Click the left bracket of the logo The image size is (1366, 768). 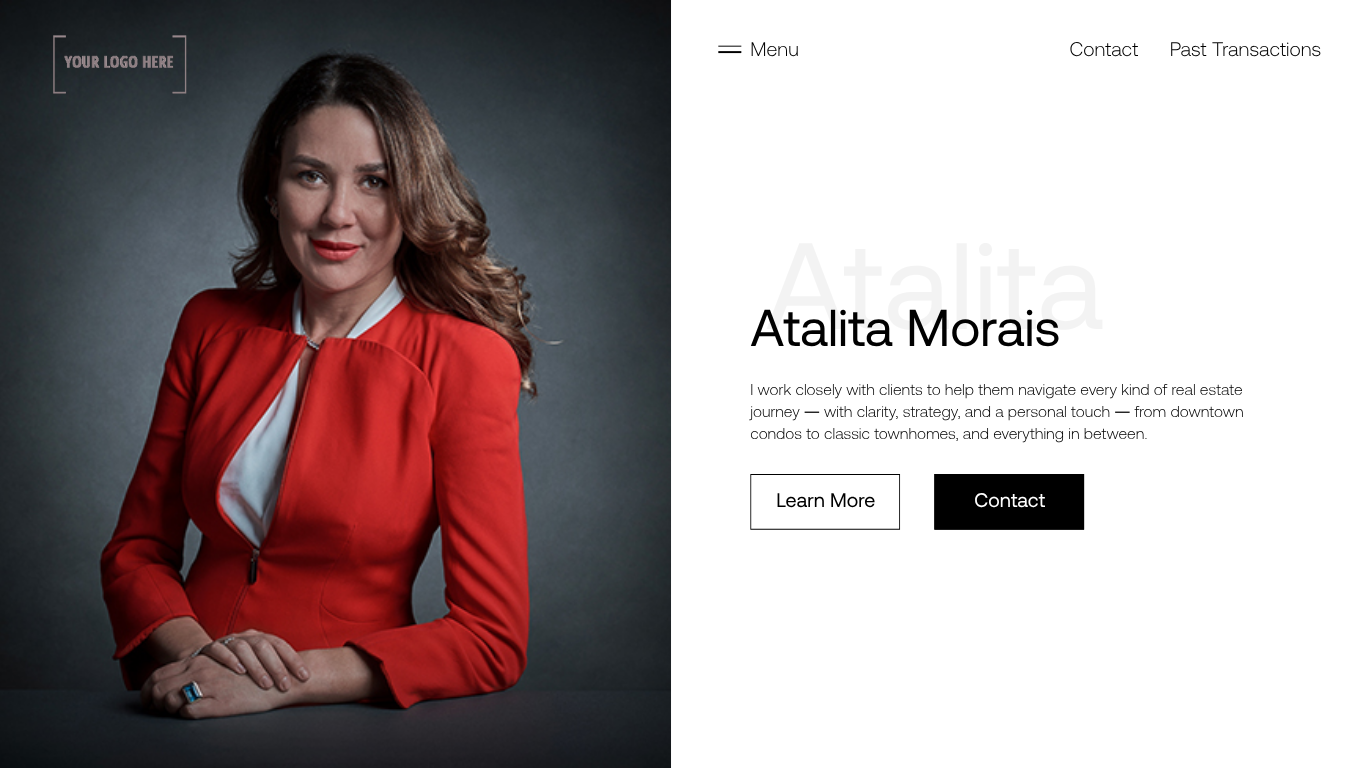(x=59, y=64)
